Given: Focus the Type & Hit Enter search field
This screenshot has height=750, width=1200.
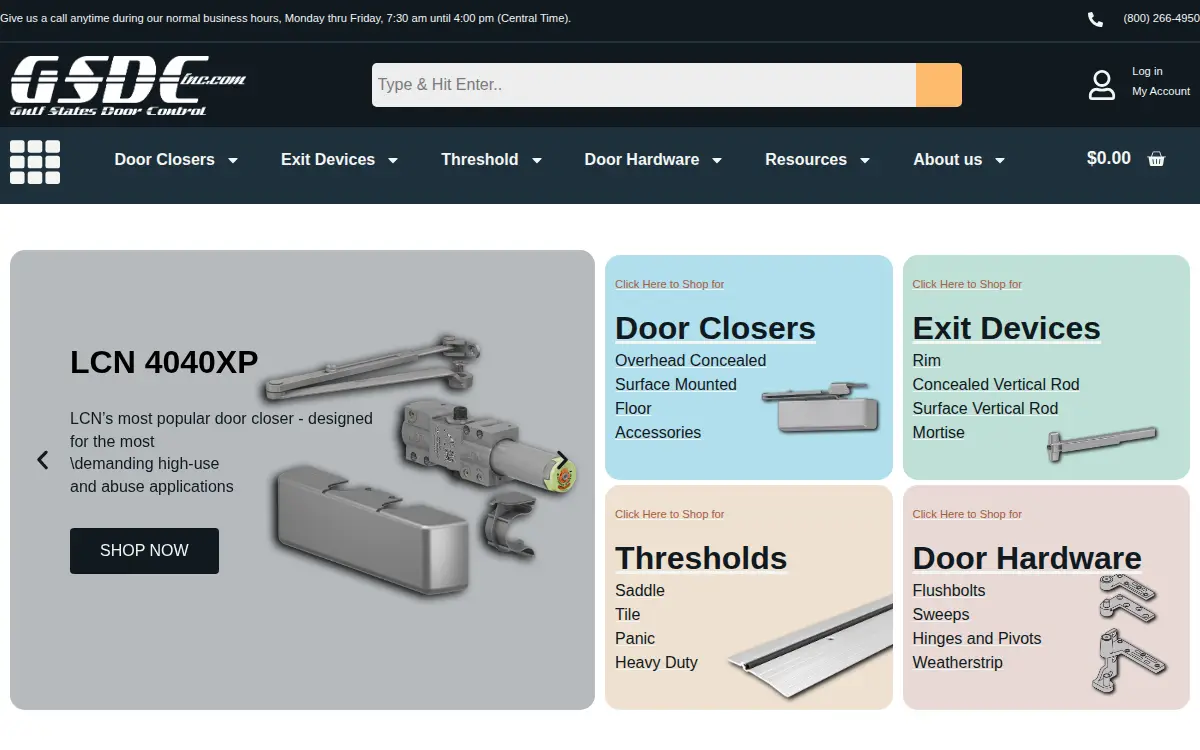Looking at the screenshot, I should pyautogui.click(x=644, y=85).
